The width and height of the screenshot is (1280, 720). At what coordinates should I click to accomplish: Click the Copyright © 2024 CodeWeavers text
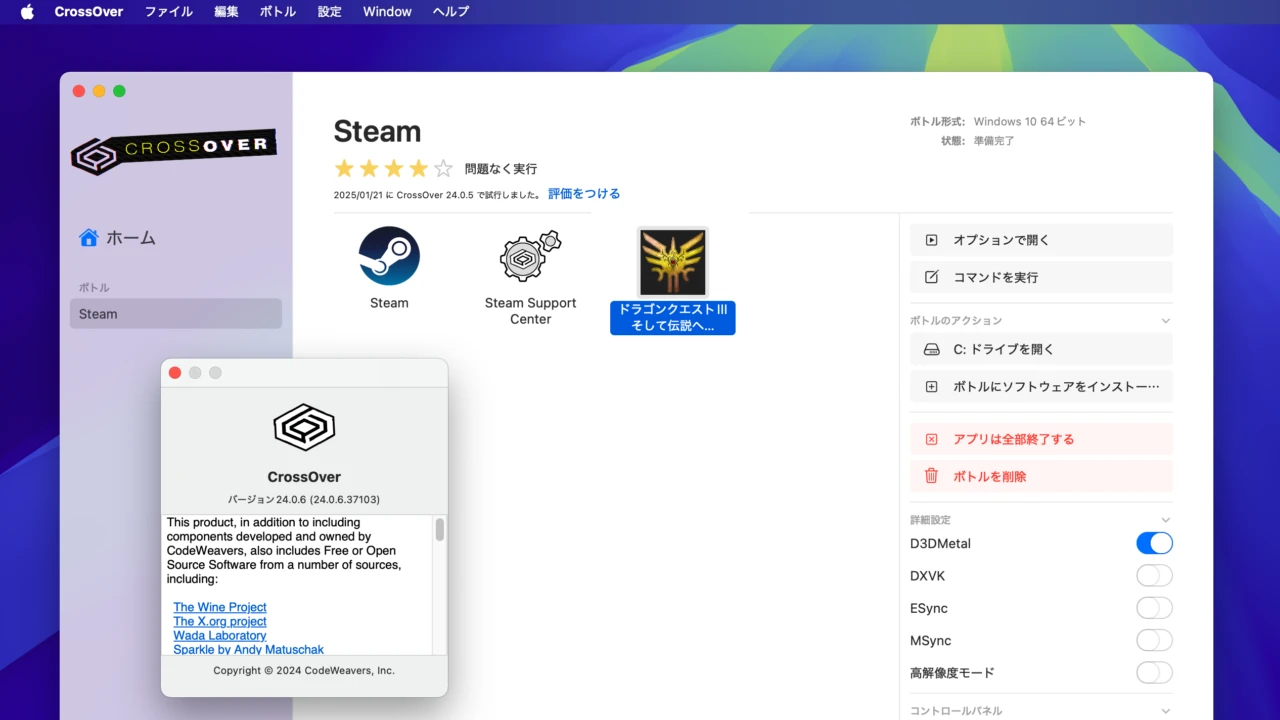click(x=304, y=671)
